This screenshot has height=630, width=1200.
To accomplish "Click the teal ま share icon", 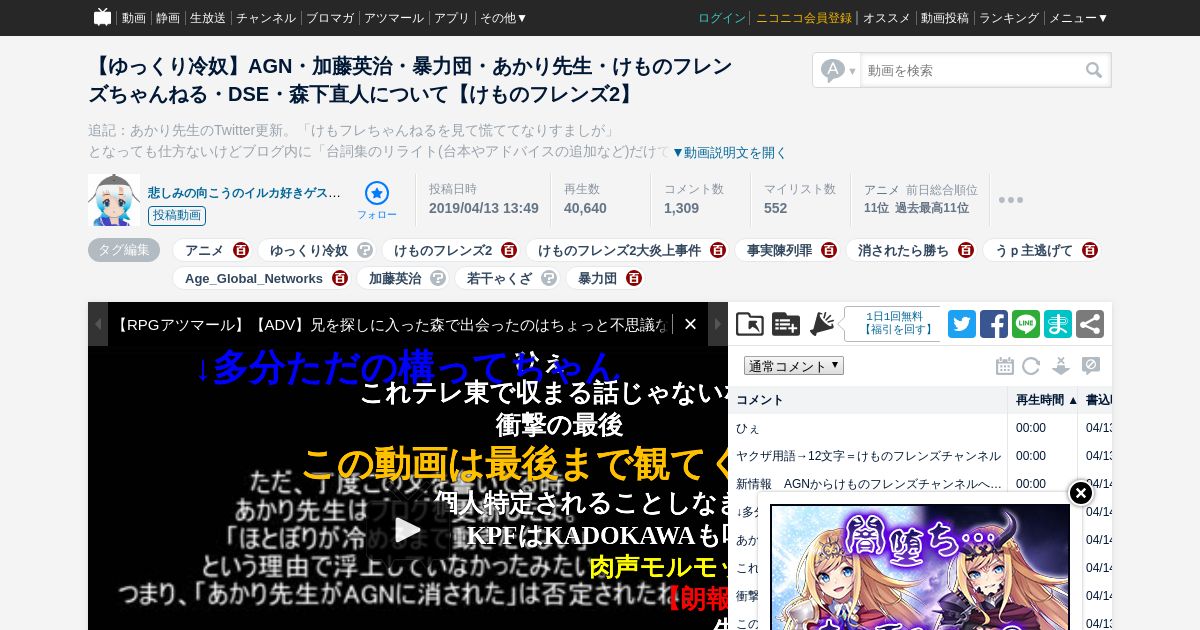I will point(1058,324).
